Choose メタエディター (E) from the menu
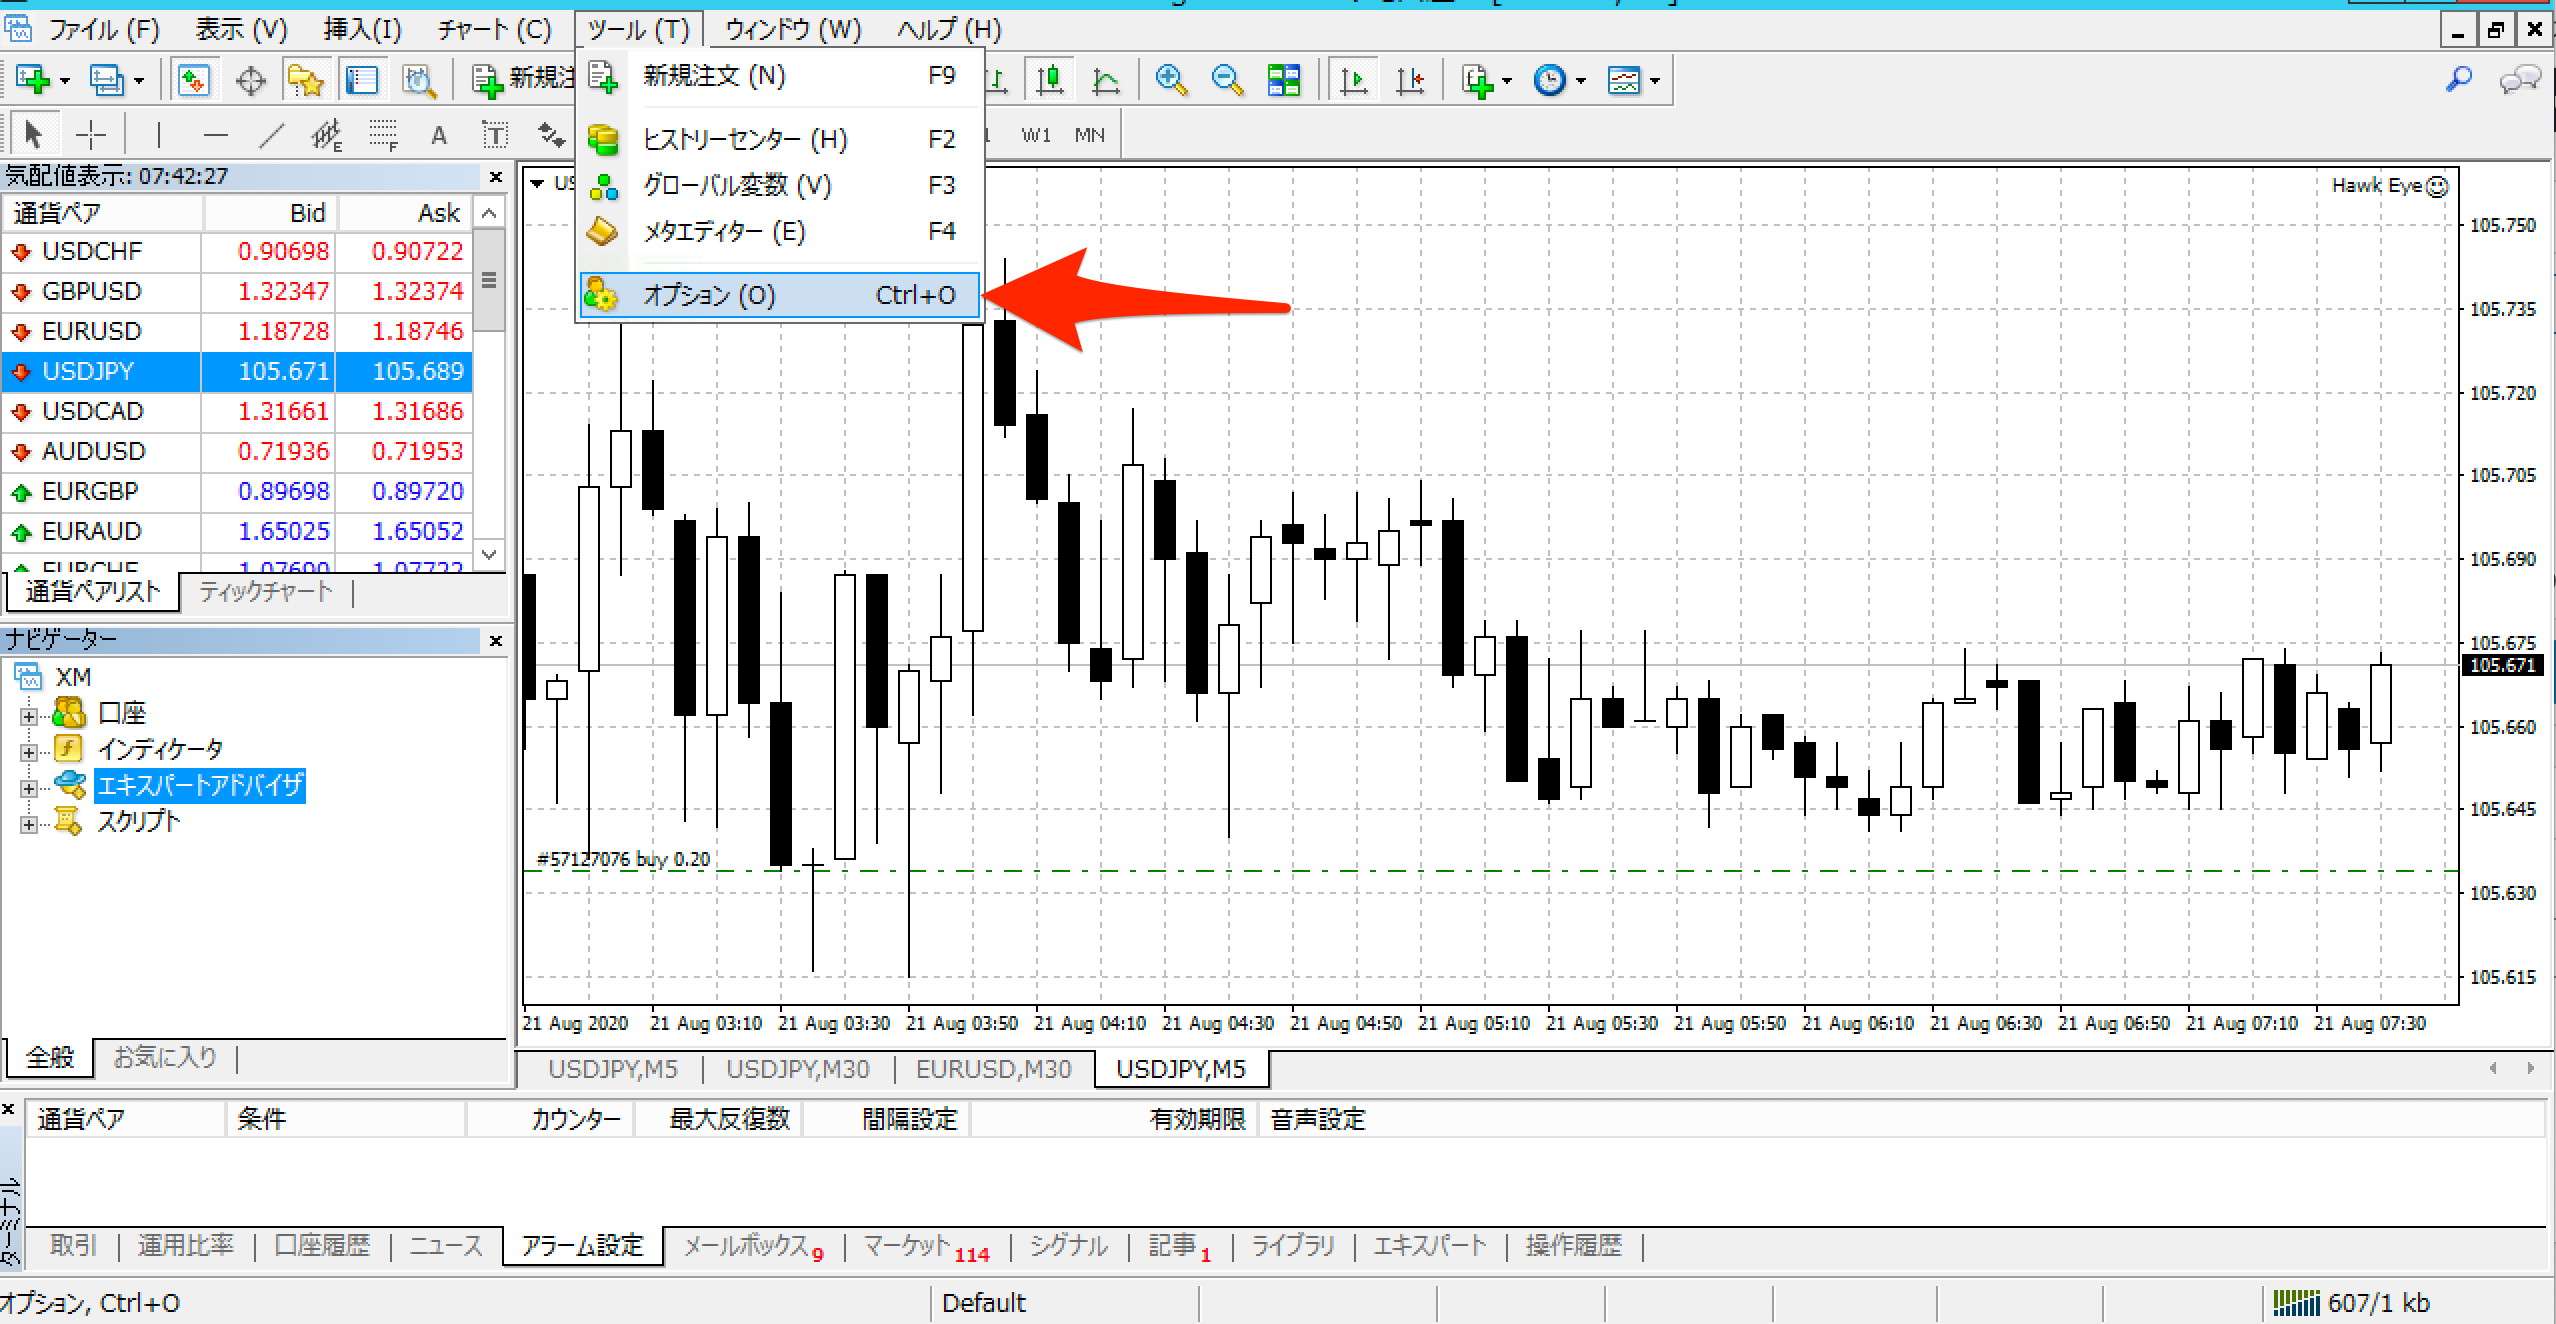 (780, 231)
